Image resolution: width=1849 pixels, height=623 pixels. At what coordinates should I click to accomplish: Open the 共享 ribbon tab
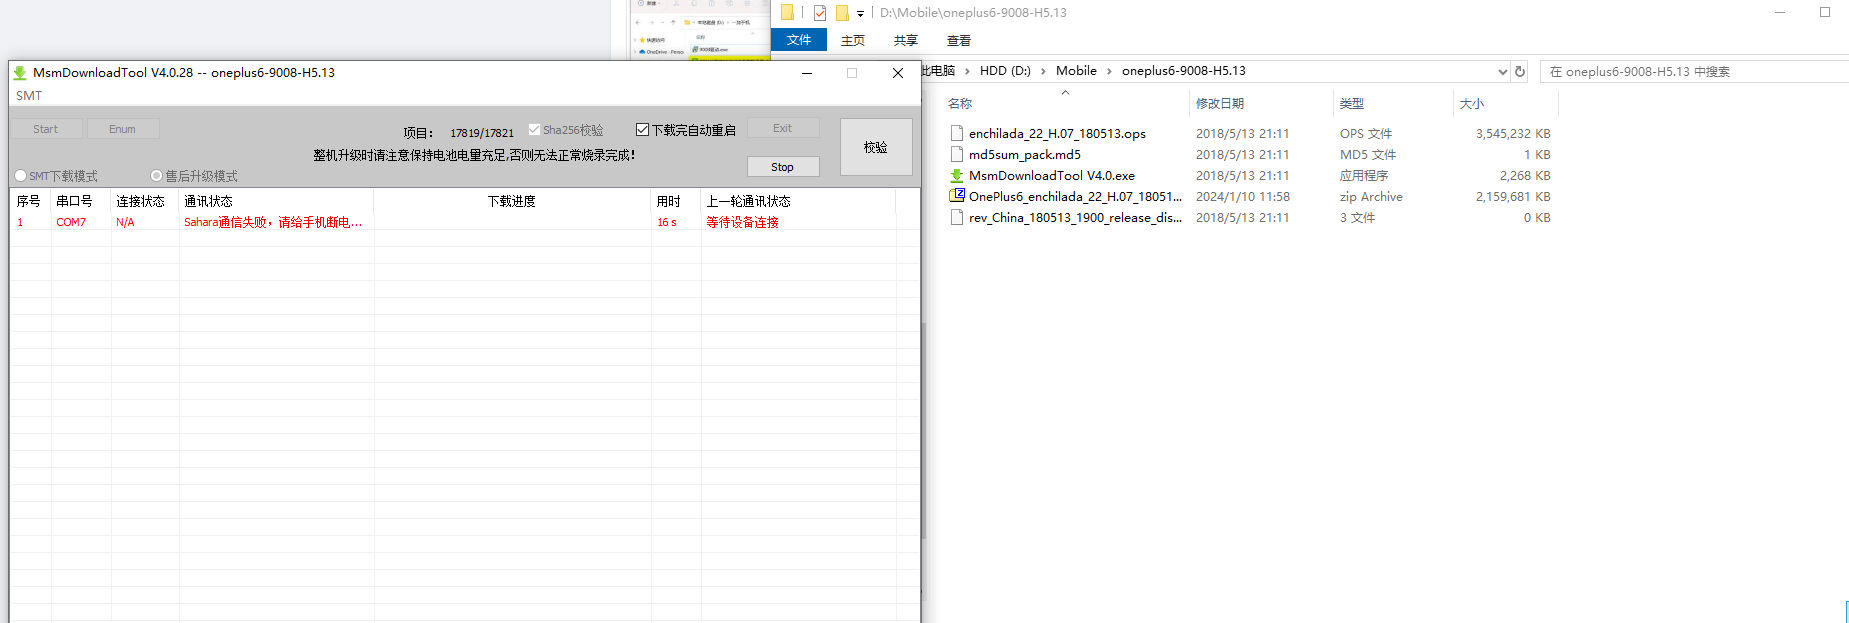coord(906,40)
